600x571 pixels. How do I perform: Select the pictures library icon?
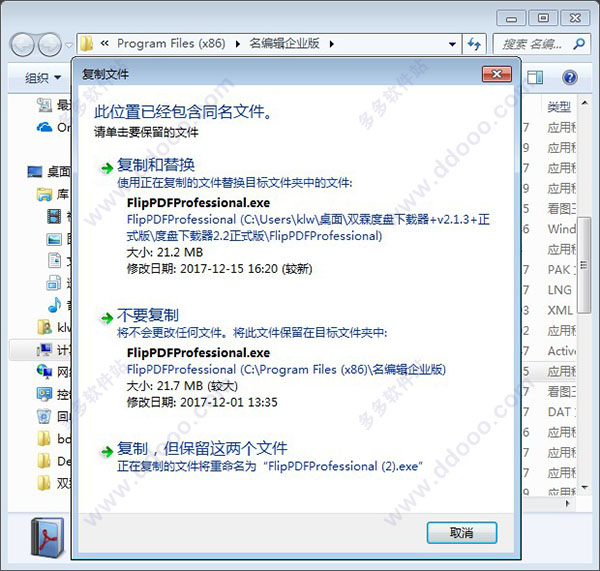pyautogui.click(x=54, y=239)
